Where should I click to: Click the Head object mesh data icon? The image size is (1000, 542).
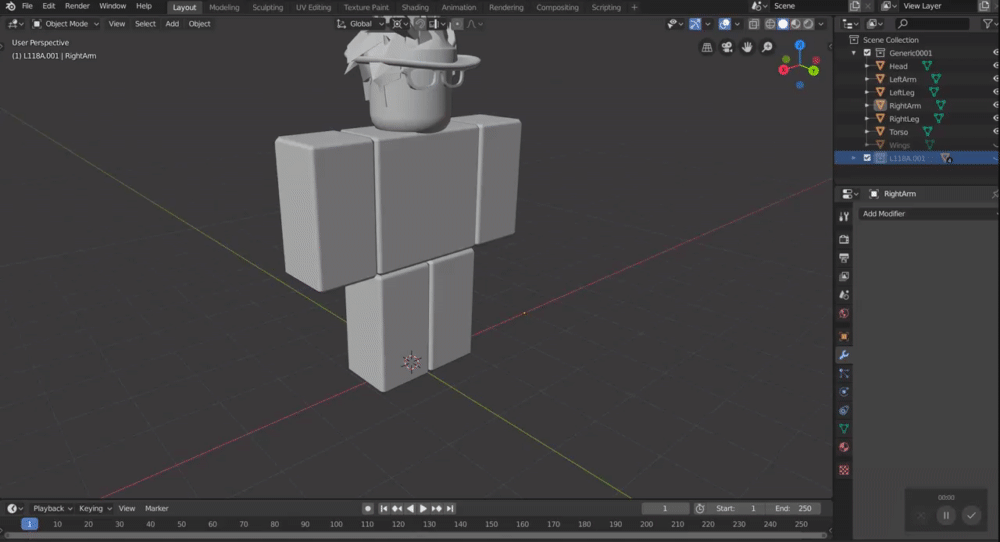(927, 66)
